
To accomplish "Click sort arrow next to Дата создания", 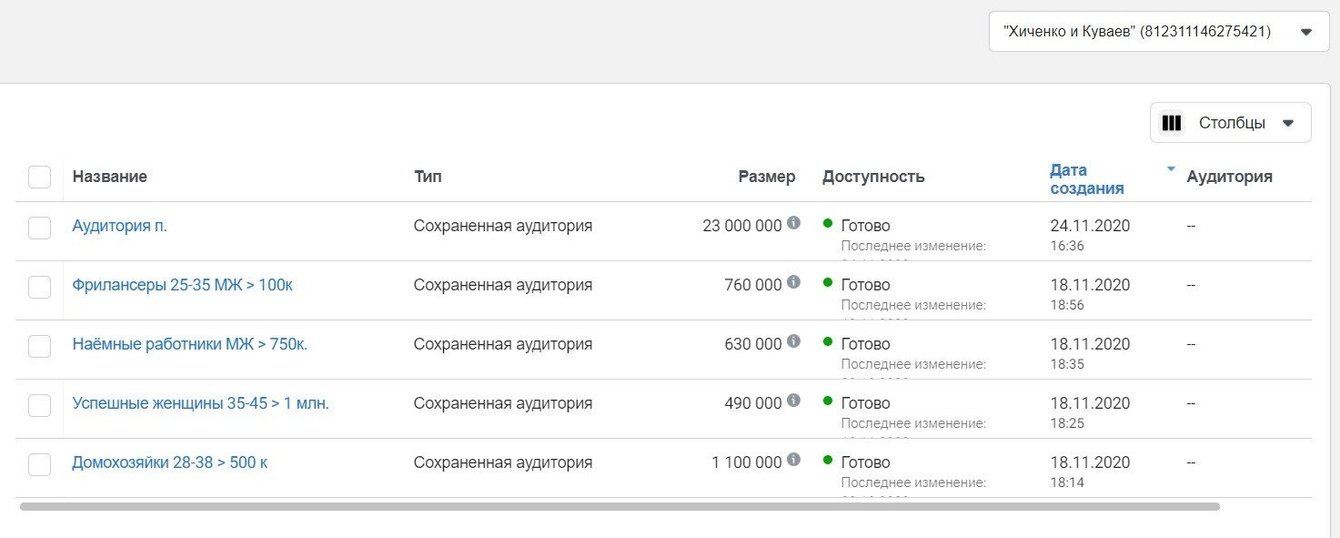I will pos(1171,169).
